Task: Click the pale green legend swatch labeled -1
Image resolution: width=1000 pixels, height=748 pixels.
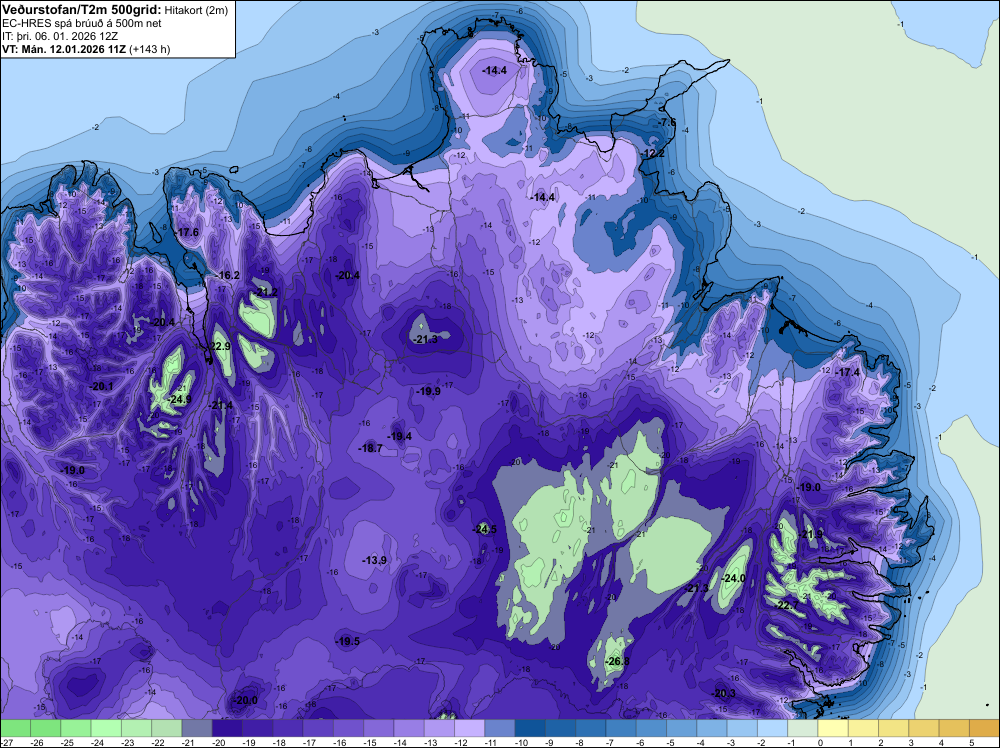Action: (803, 728)
